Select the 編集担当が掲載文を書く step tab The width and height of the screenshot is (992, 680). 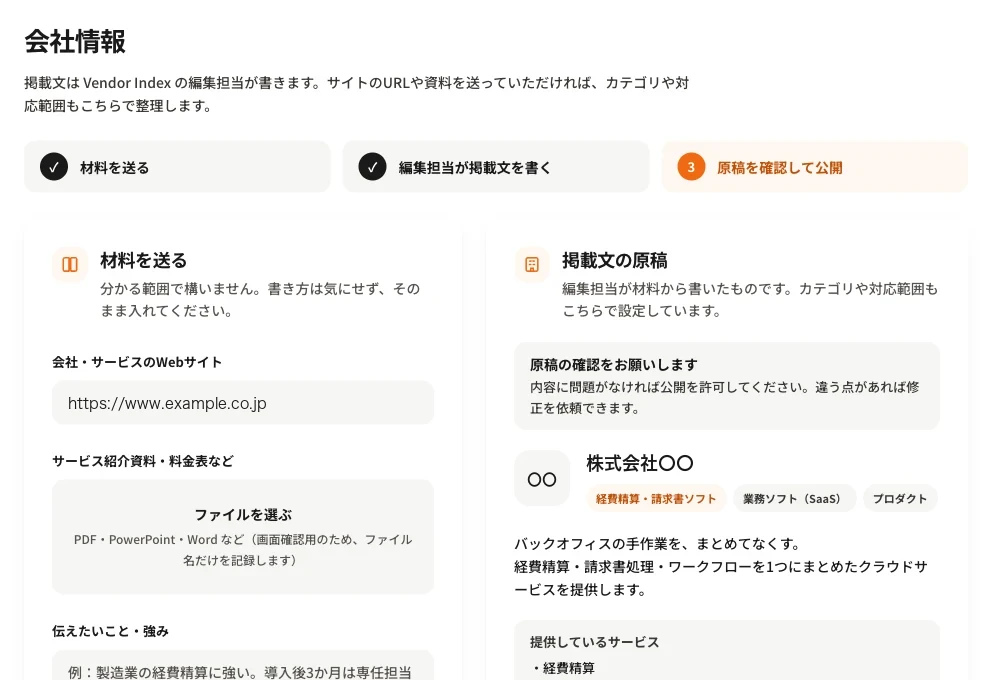(x=496, y=167)
